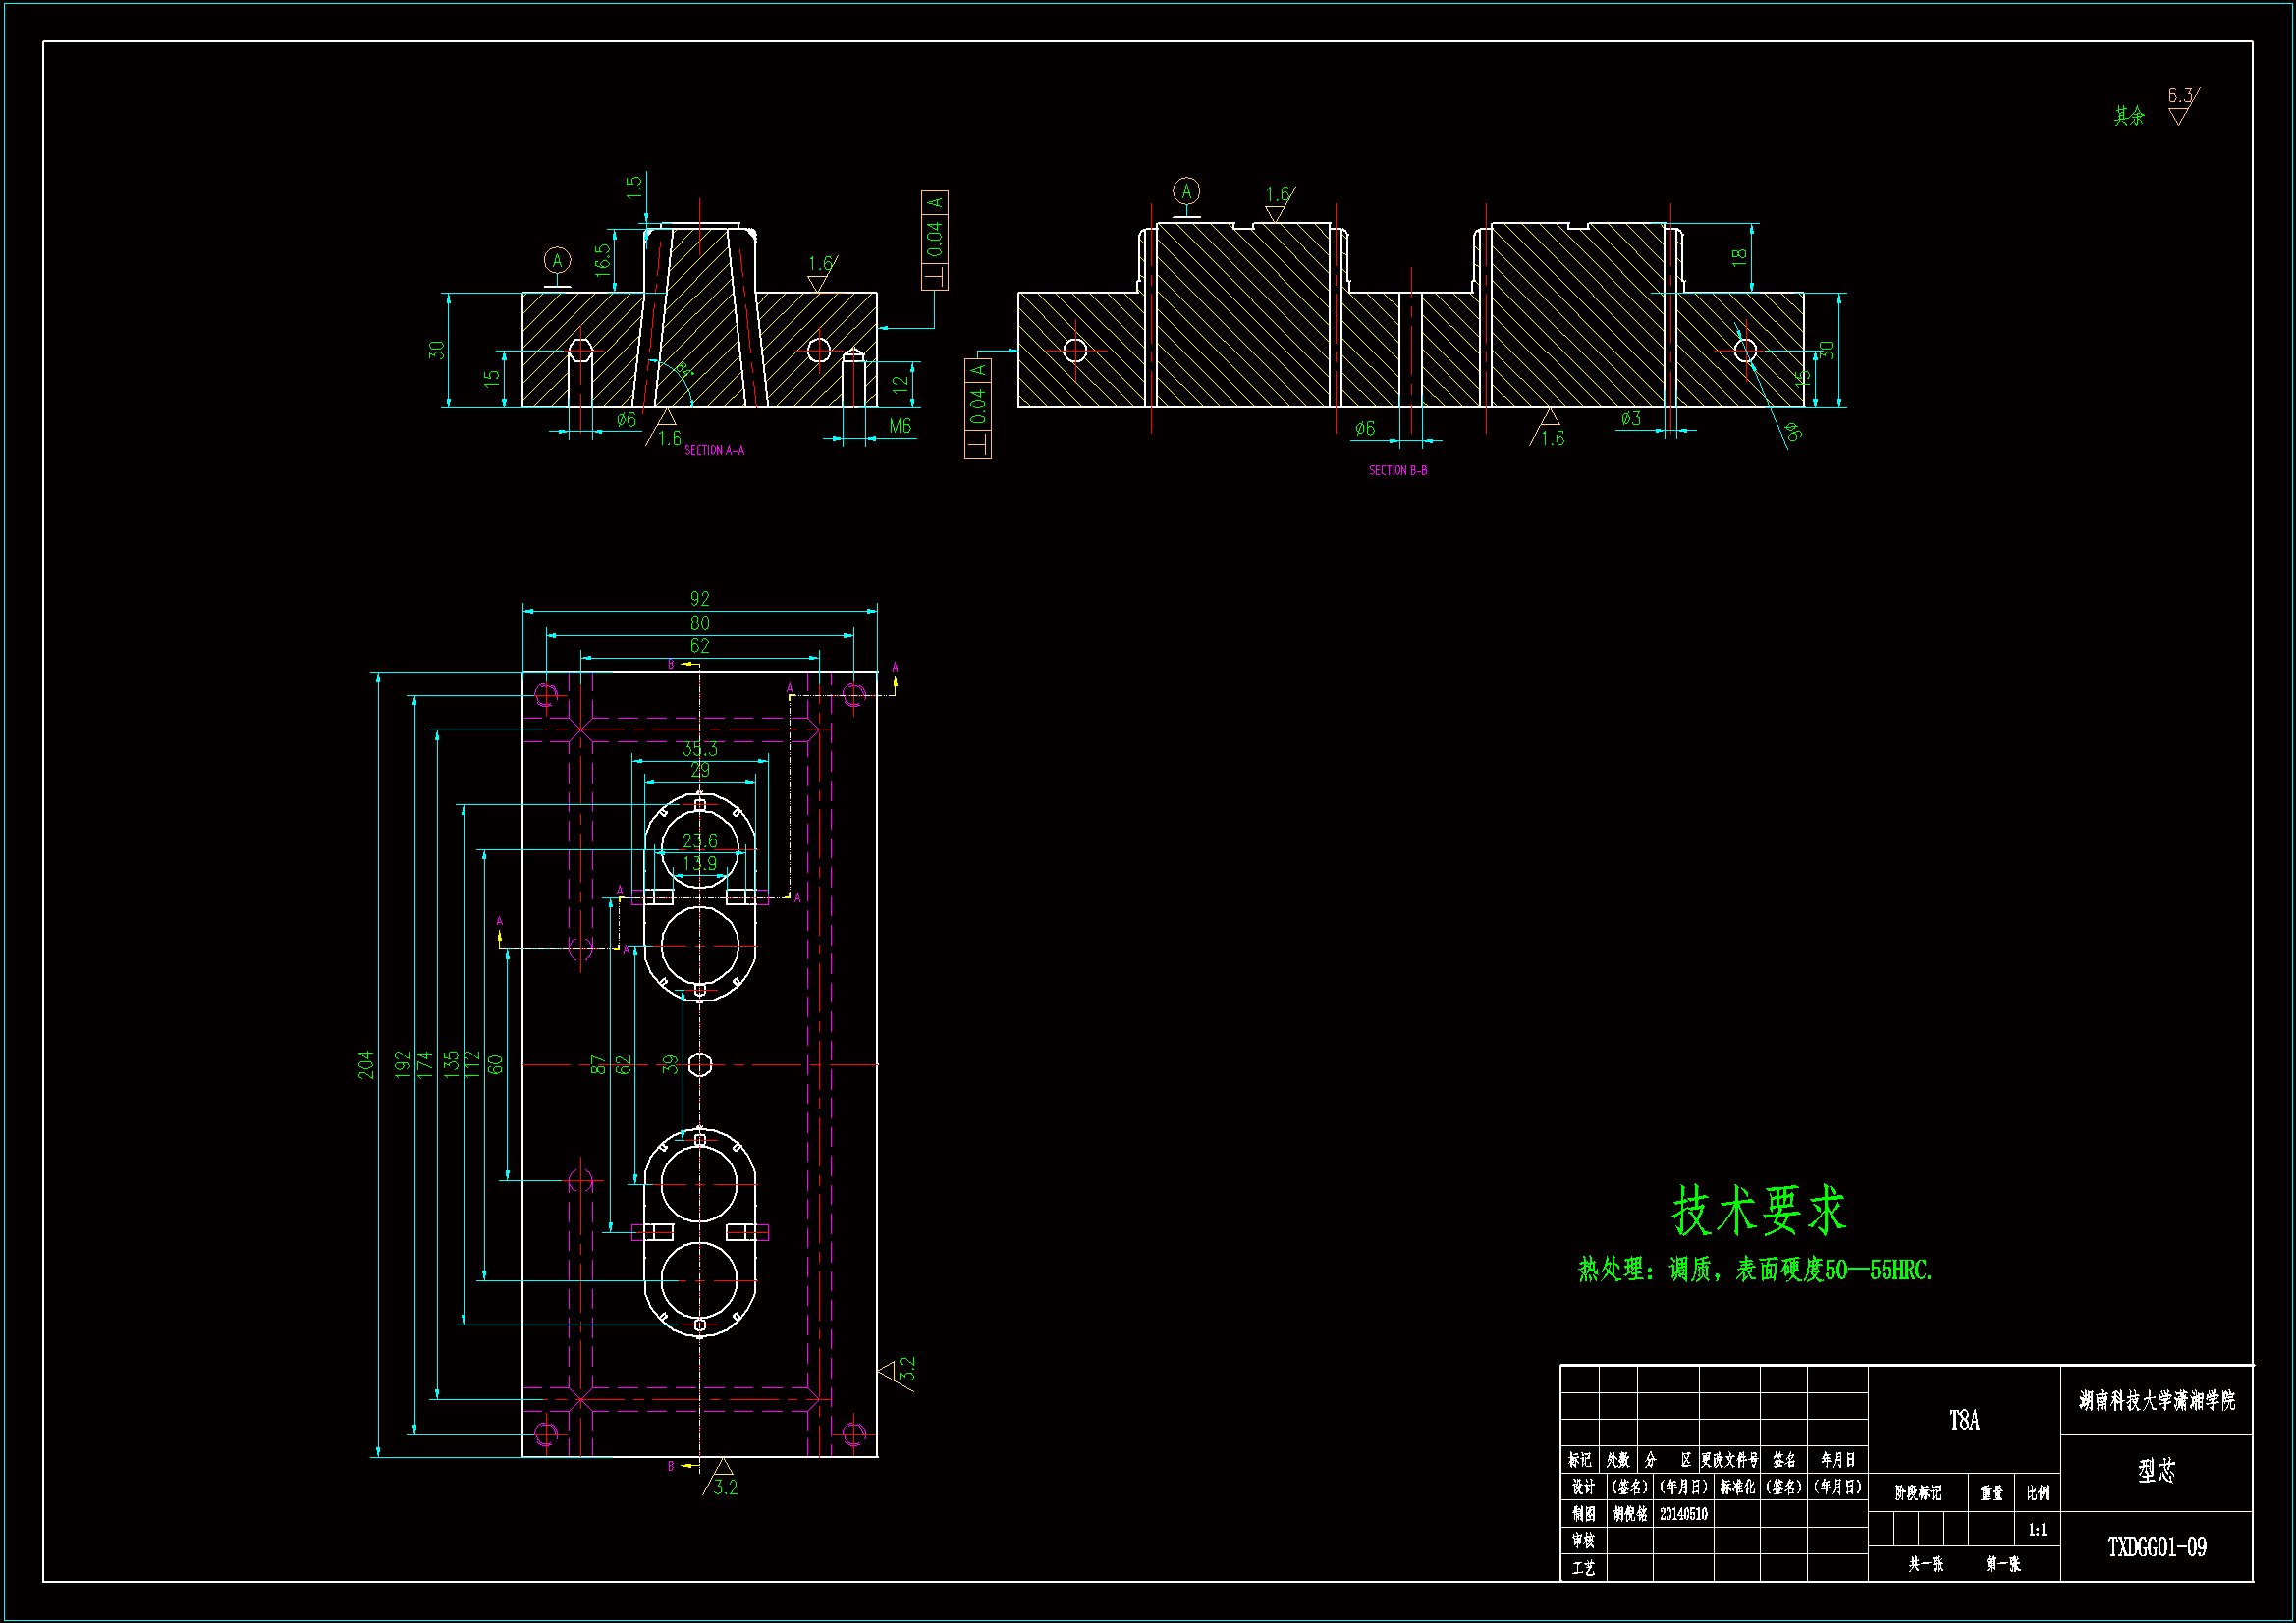The image size is (2296, 1623).
Task: Click the small center hole circle in plan view
Action: pyautogui.click(x=700, y=1064)
